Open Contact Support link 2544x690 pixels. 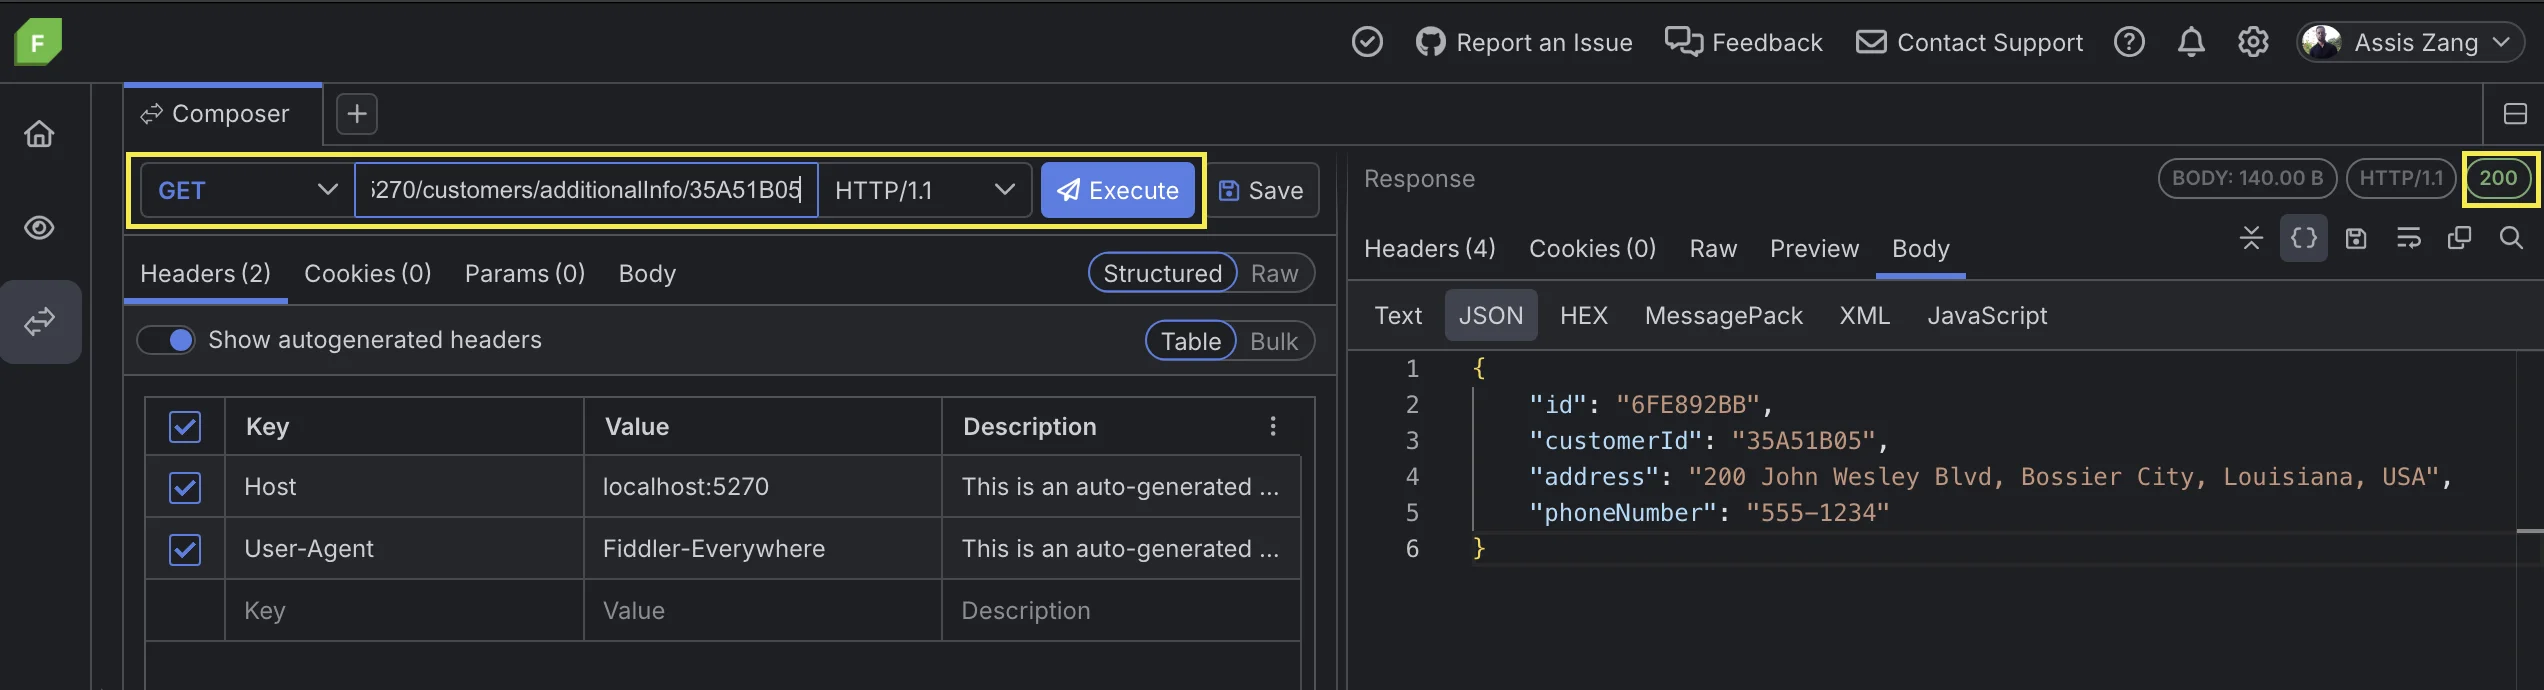pos(1970,42)
